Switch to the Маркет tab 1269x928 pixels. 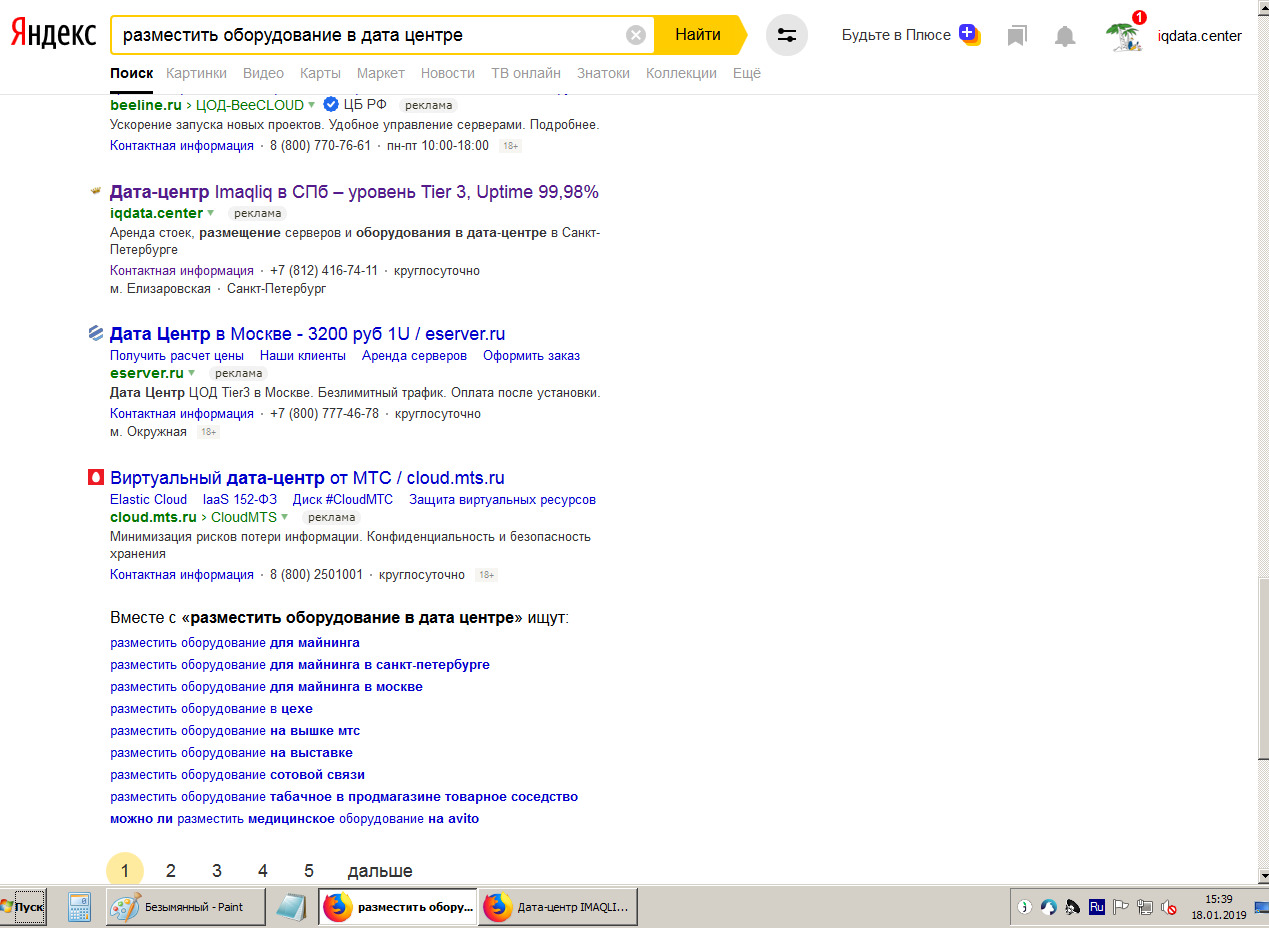click(x=381, y=73)
